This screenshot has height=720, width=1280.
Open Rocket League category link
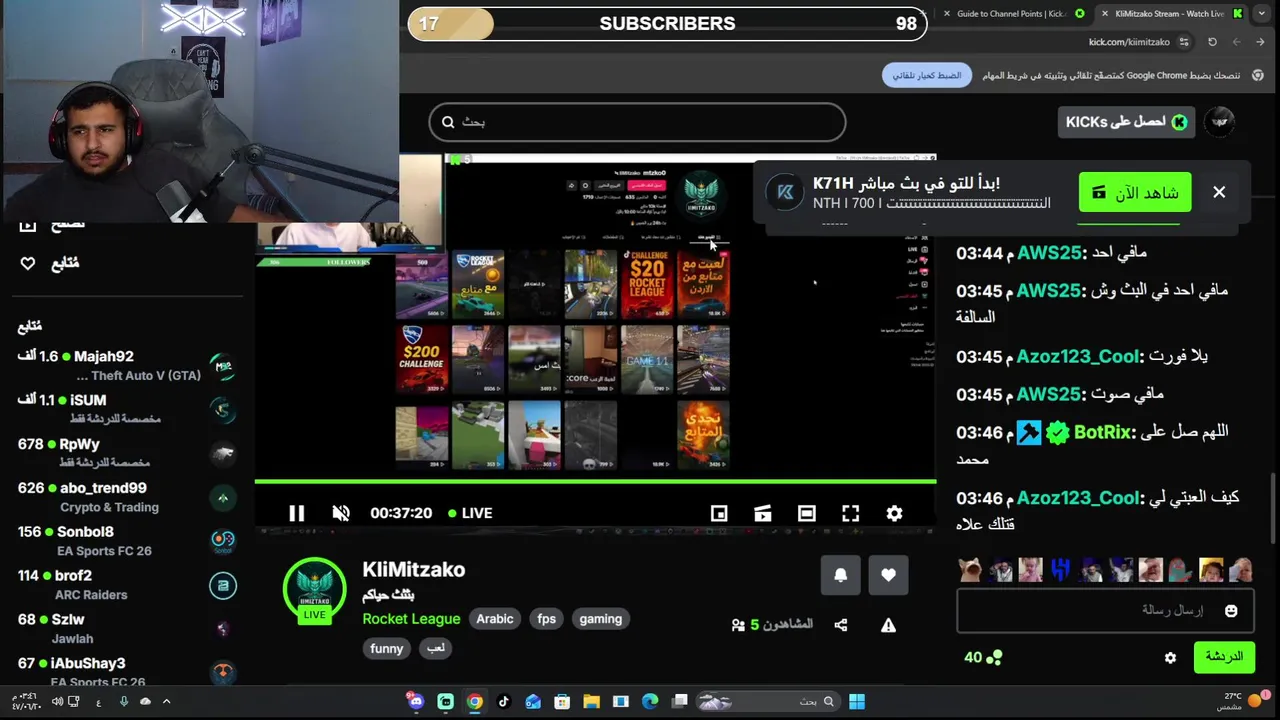(411, 619)
